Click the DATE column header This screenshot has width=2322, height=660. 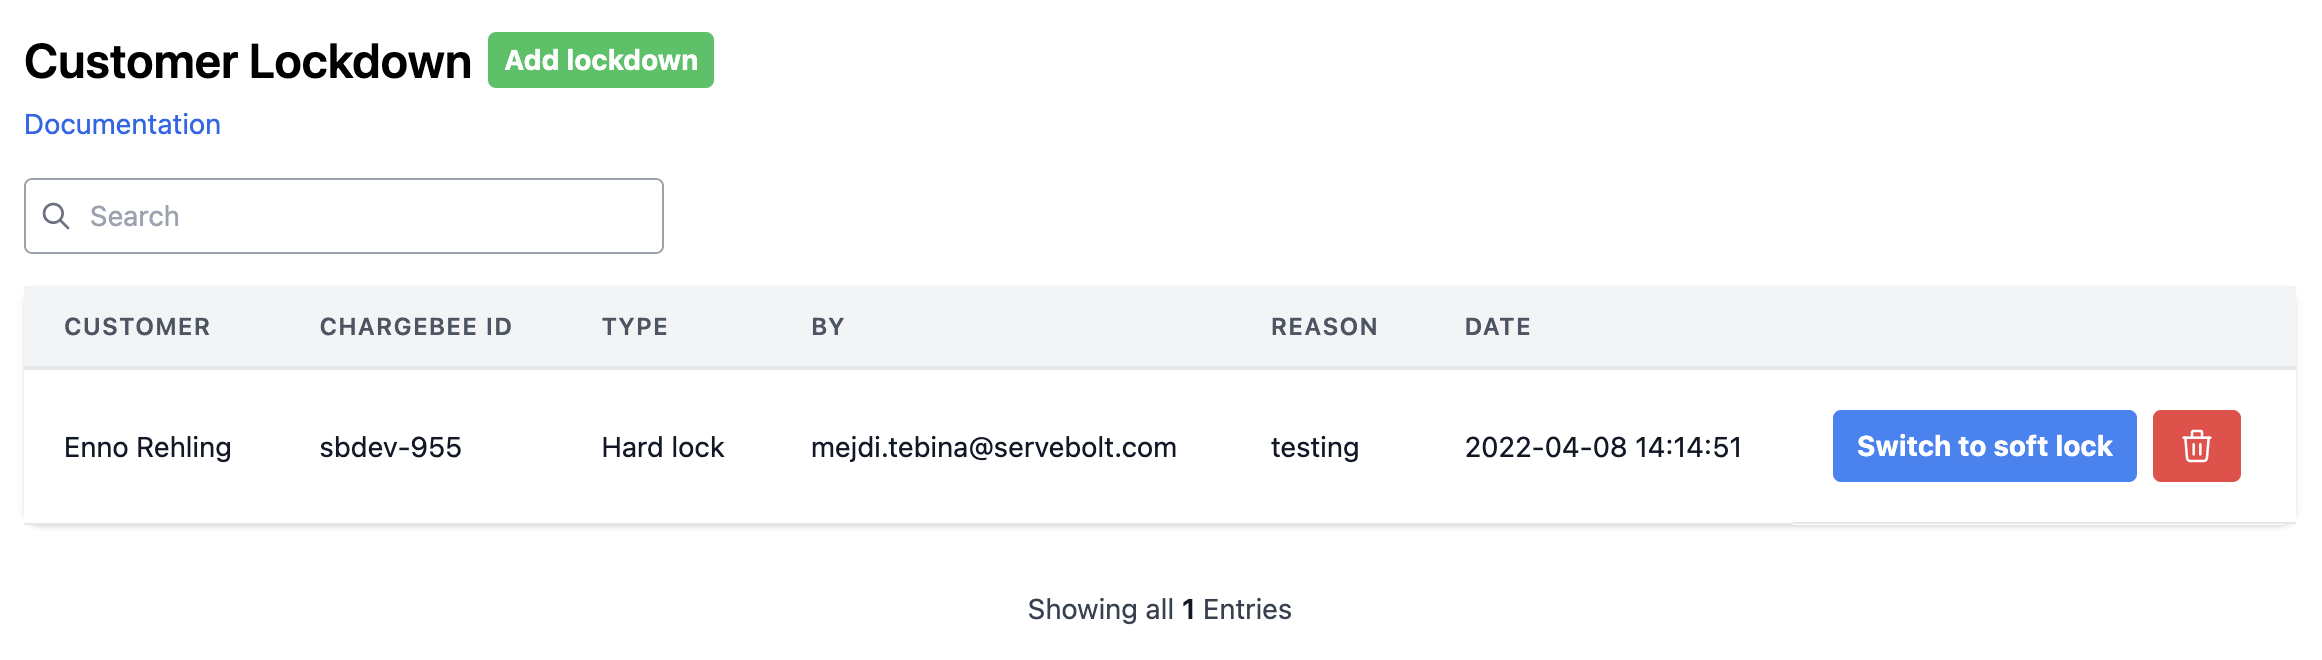point(1497,327)
